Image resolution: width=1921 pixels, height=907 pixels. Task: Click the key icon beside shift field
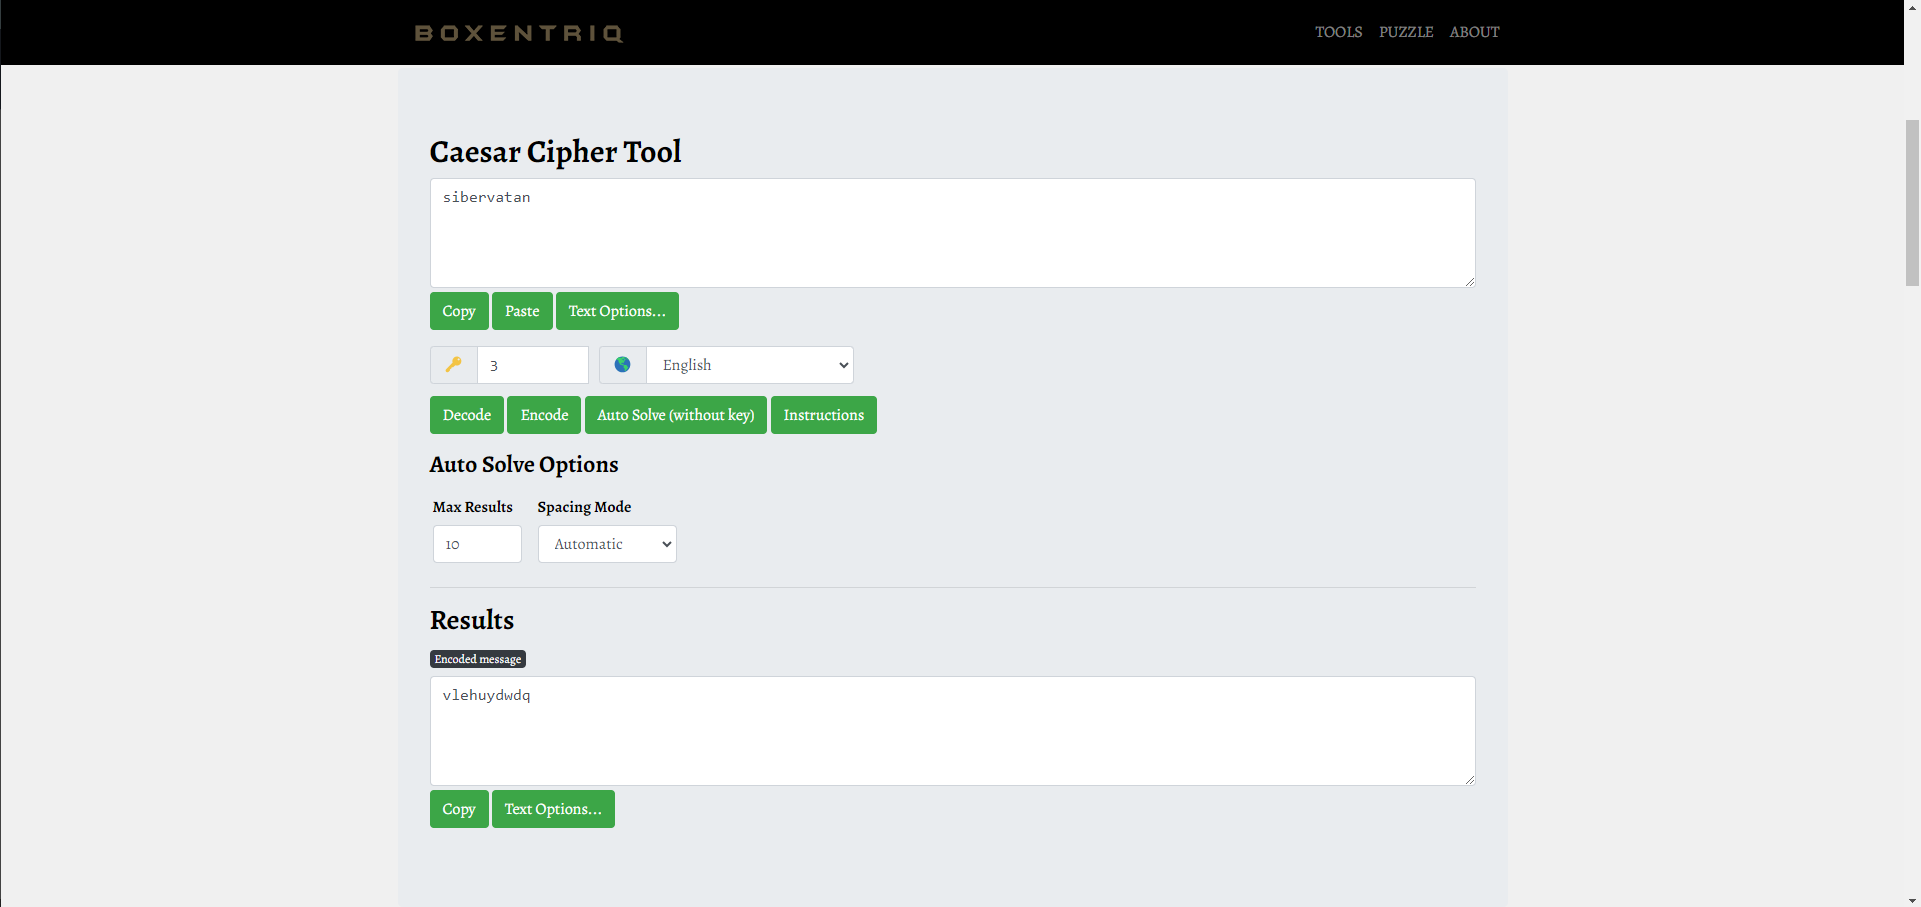tap(453, 365)
